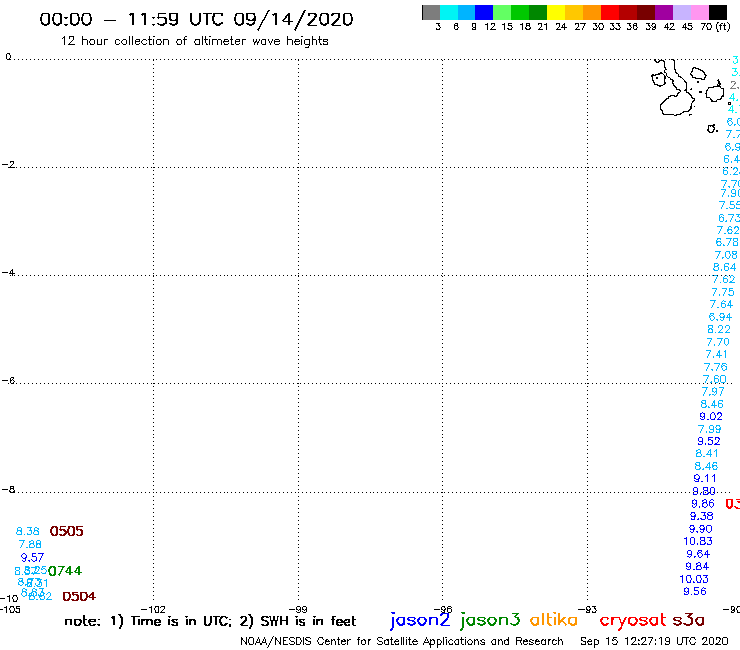Select the NOAA/NESDIS credit line
This screenshot has height=650, width=740.
coord(402,641)
